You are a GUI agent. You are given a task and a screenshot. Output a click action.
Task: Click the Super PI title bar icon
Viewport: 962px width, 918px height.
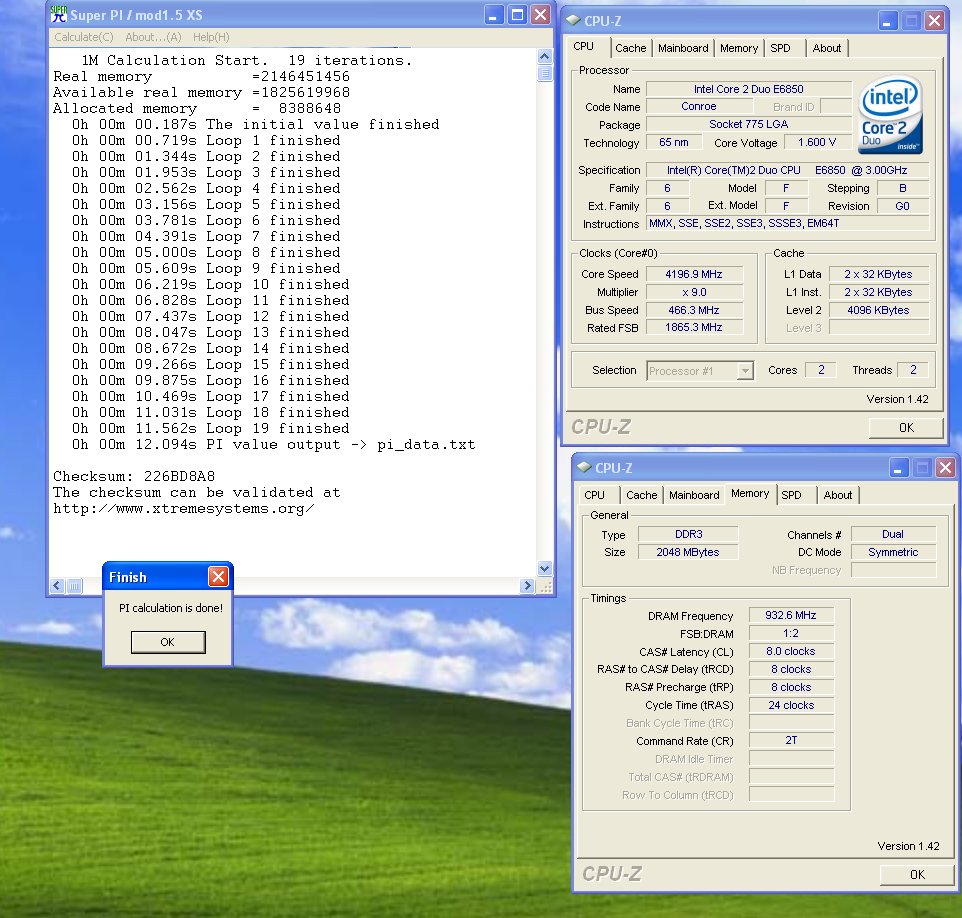[59, 15]
